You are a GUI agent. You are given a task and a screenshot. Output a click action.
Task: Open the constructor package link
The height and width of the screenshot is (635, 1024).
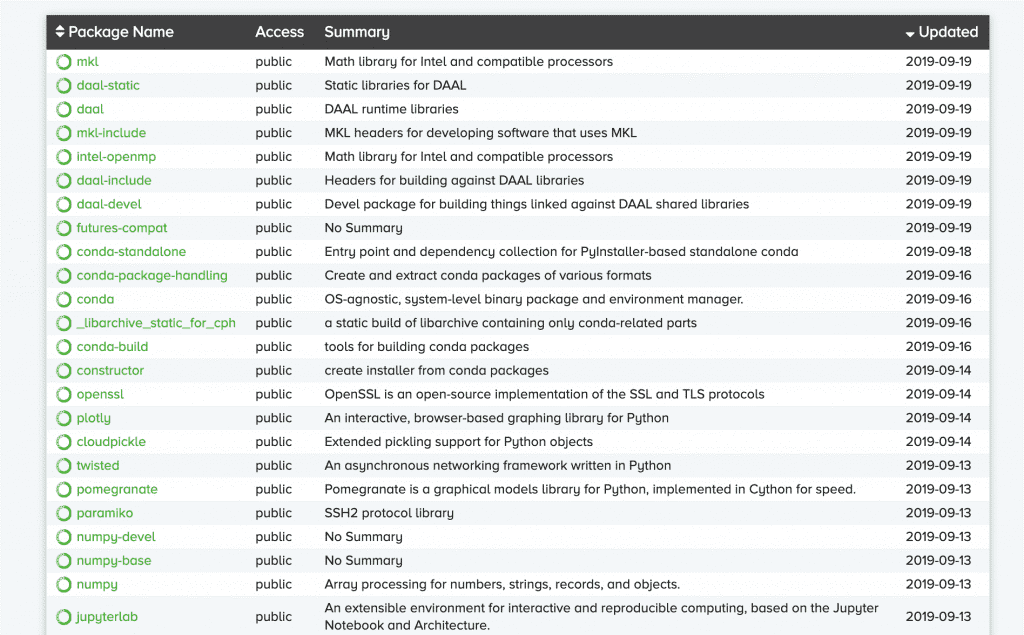pyautogui.click(x=110, y=370)
